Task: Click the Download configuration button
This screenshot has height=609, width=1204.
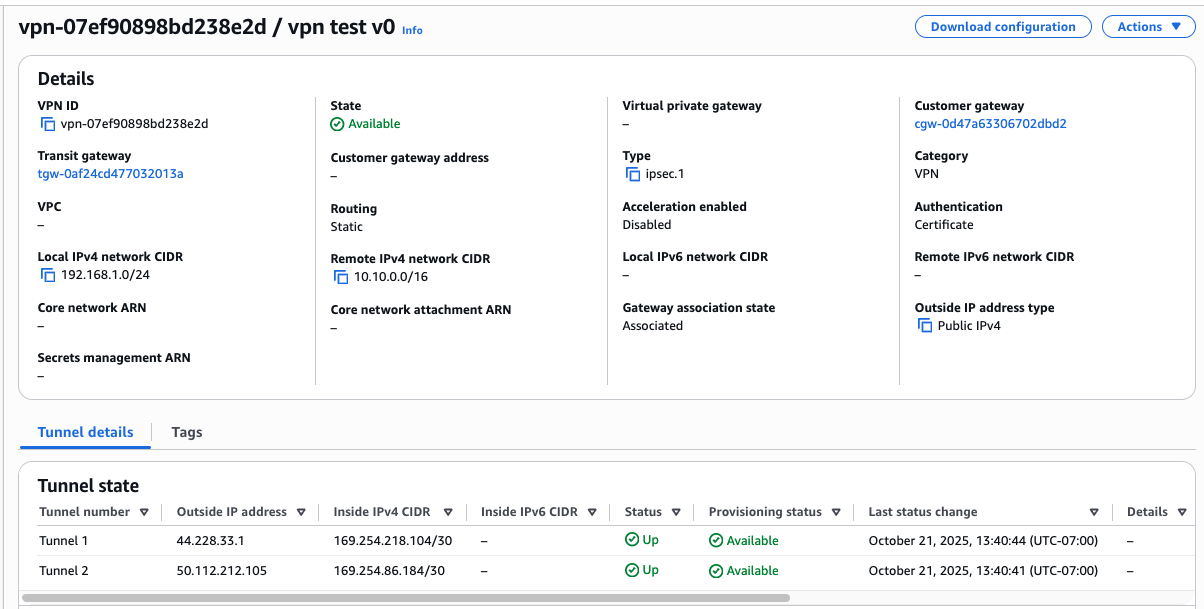Action: pos(1003,27)
